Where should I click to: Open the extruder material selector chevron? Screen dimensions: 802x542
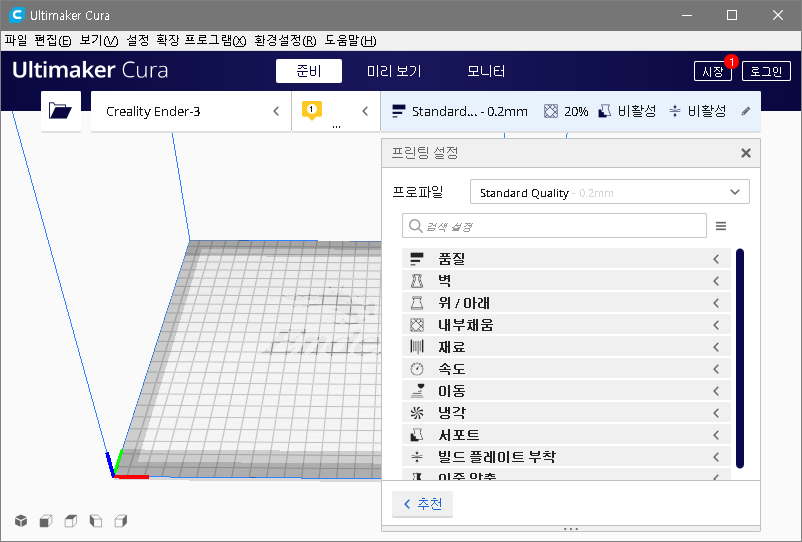click(365, 111)
